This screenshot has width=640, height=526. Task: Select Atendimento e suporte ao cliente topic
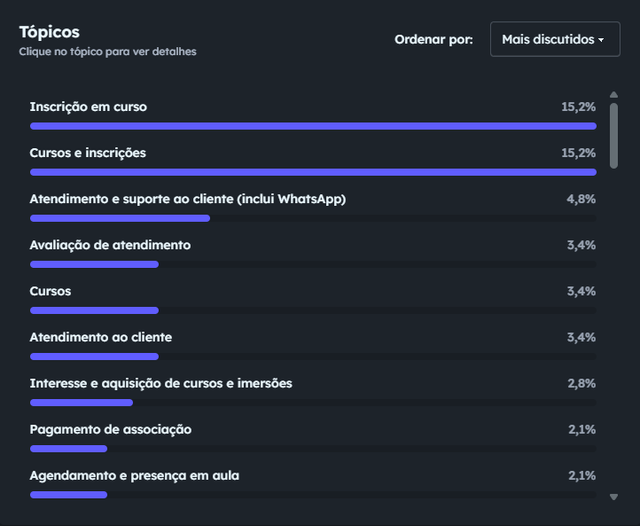[x=313, y=207]
